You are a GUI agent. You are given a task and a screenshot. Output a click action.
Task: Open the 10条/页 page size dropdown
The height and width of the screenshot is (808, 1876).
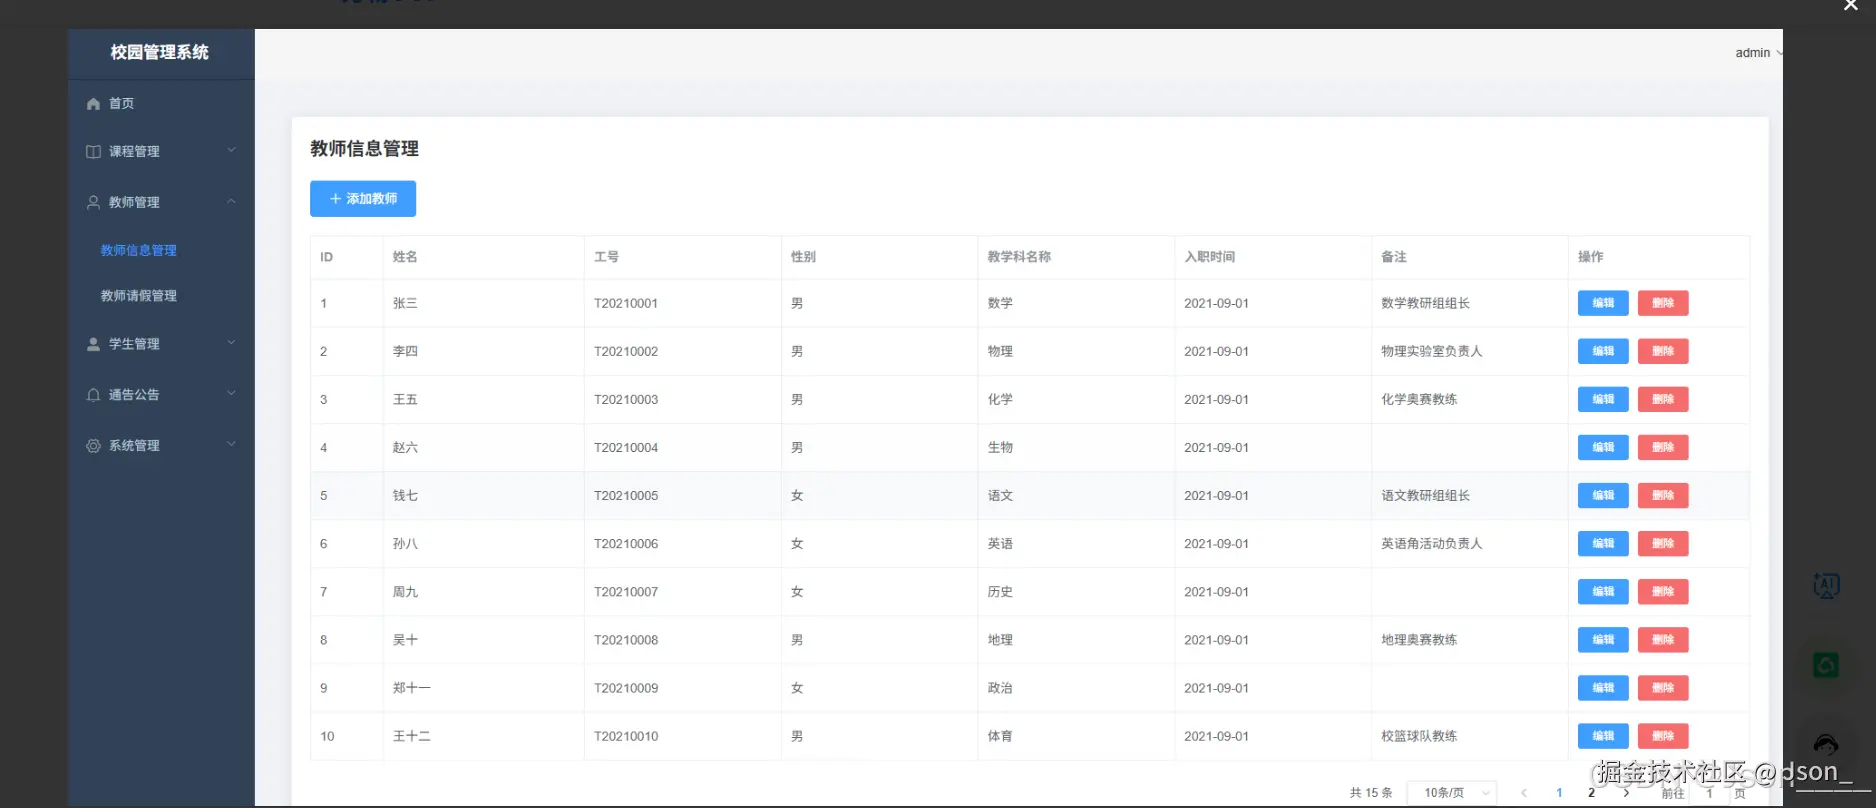pos(1451,793)
